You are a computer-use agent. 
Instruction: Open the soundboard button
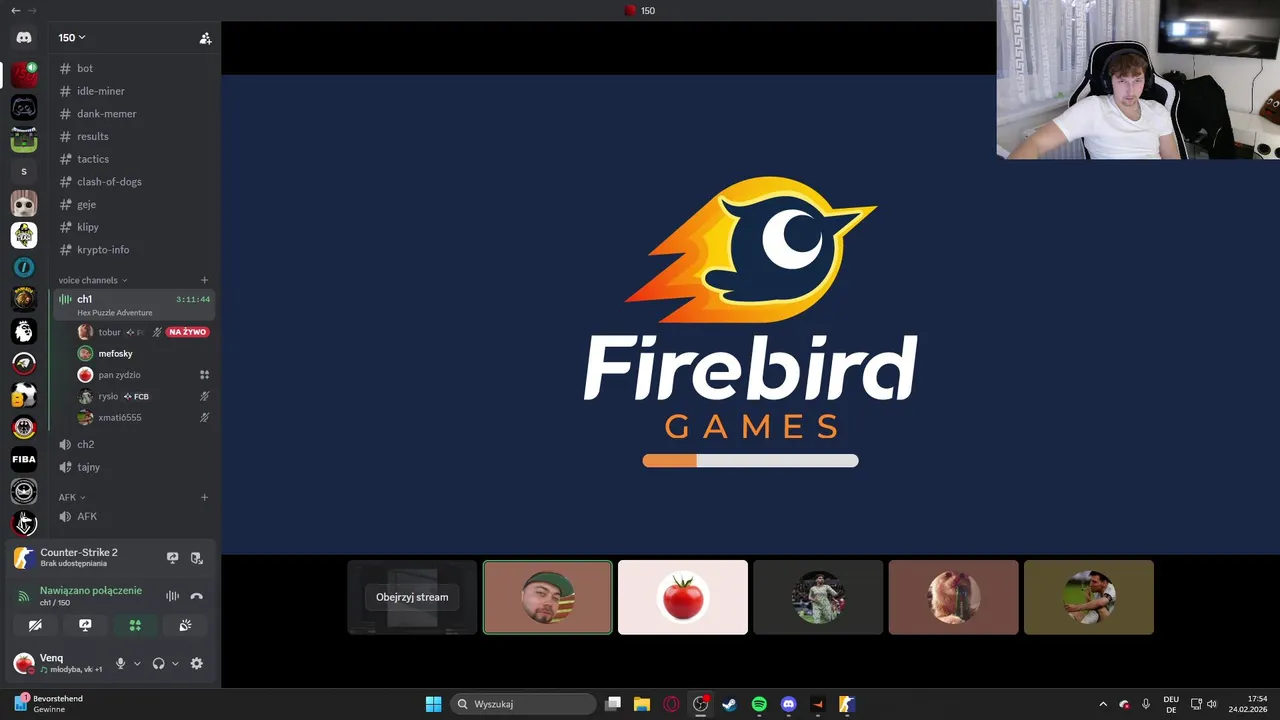pyautogui.click(x=185, y=625)
